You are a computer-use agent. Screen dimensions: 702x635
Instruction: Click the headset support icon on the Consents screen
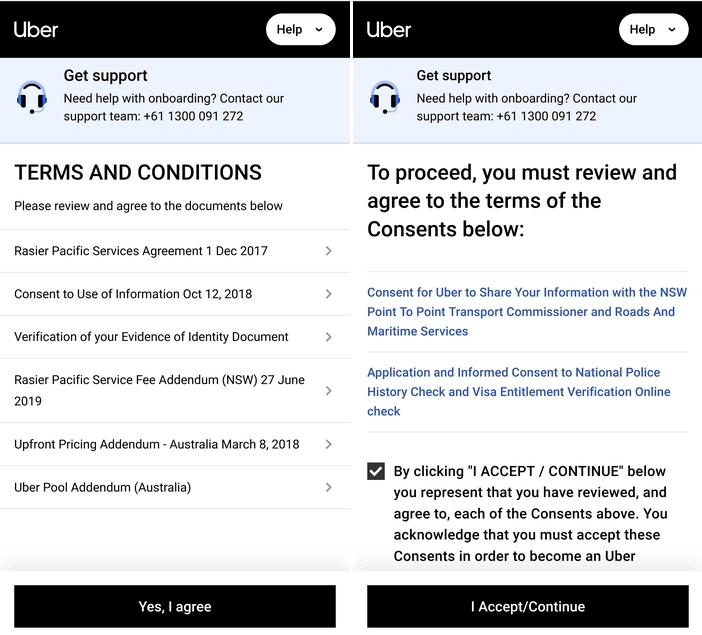[x=385, y=97]
